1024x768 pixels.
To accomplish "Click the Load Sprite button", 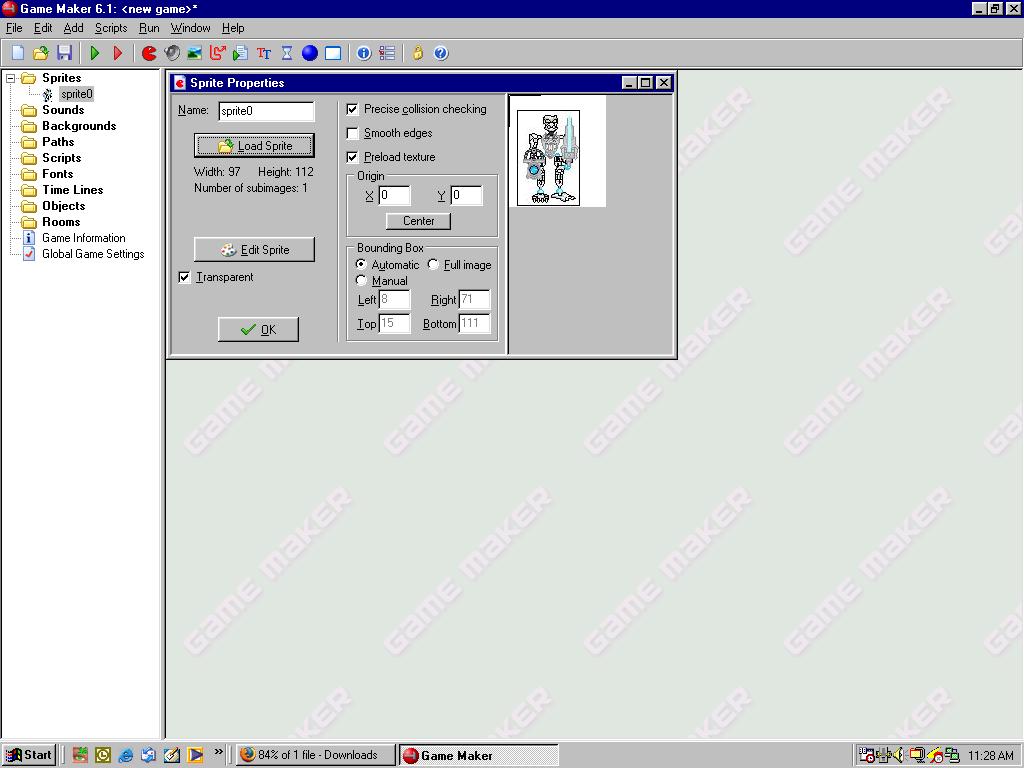I will coord(254,146).
